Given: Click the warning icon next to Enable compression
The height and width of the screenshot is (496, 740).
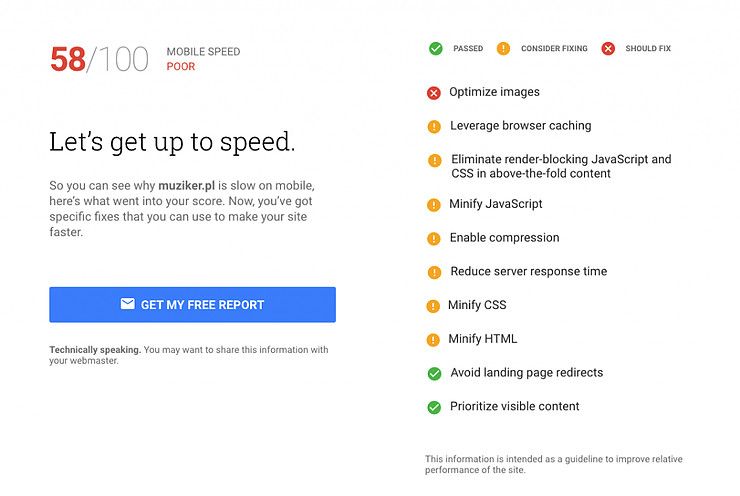Looking at the screenshot, I should [x=434, y=239].
